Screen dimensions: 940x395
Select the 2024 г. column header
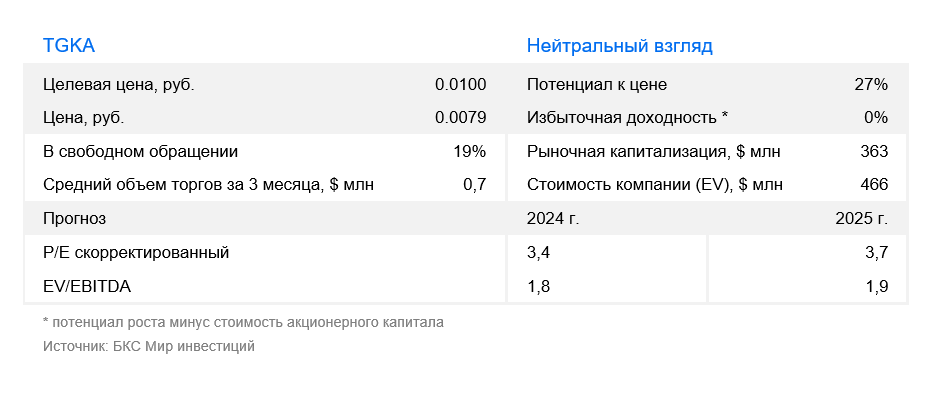pyautogui.click(x=553, y=219)
